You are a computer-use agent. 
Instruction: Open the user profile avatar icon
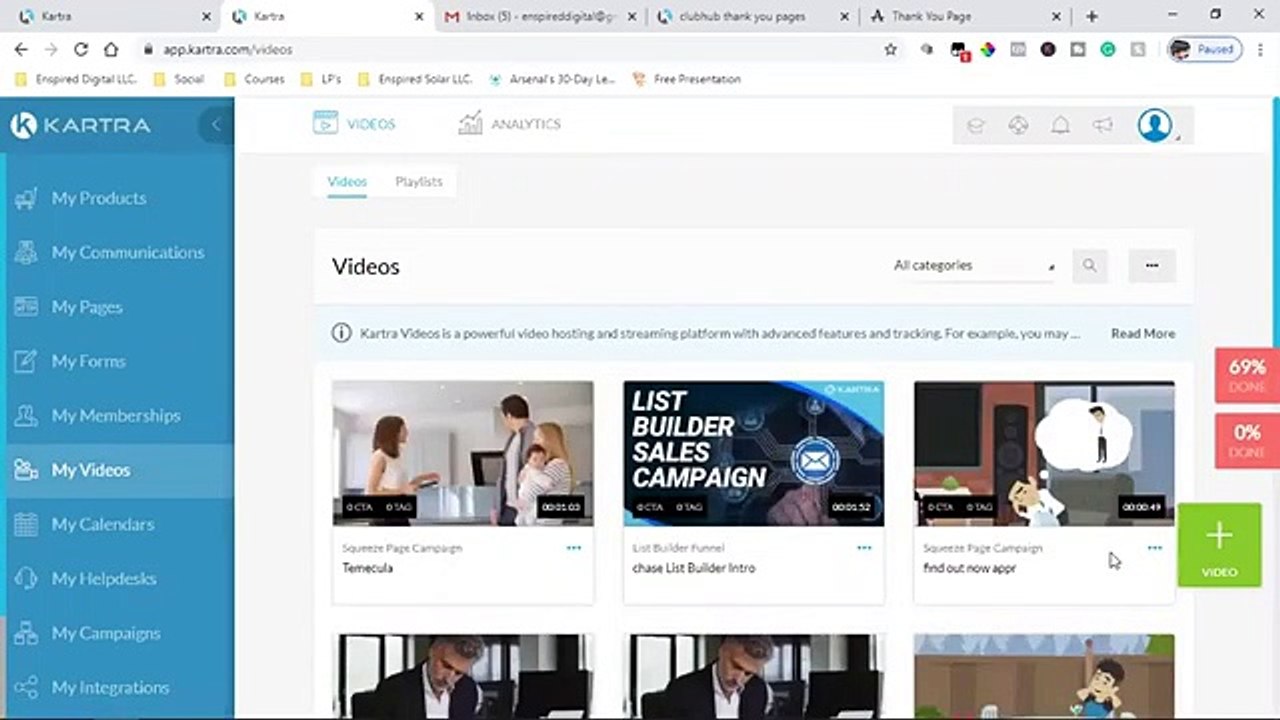point(1155,125)
